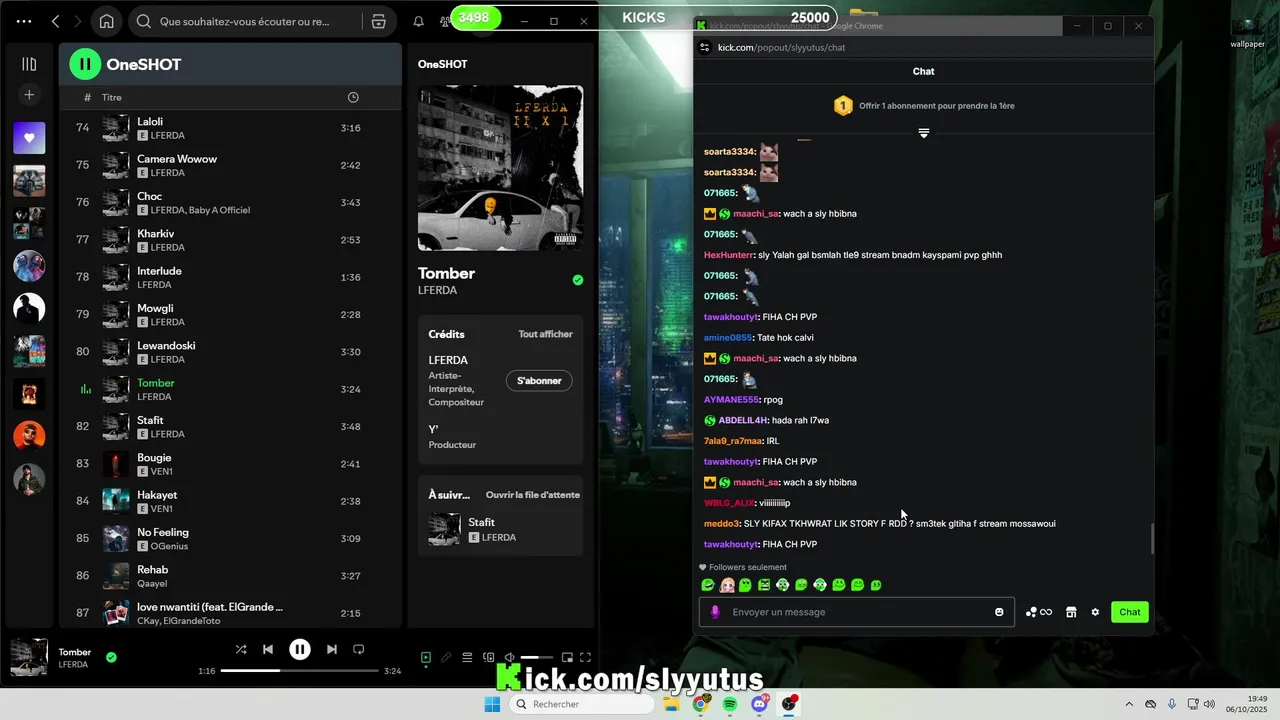
Task: Play next-up track Stafit in queue card
Action: click(x=500, y=529)
